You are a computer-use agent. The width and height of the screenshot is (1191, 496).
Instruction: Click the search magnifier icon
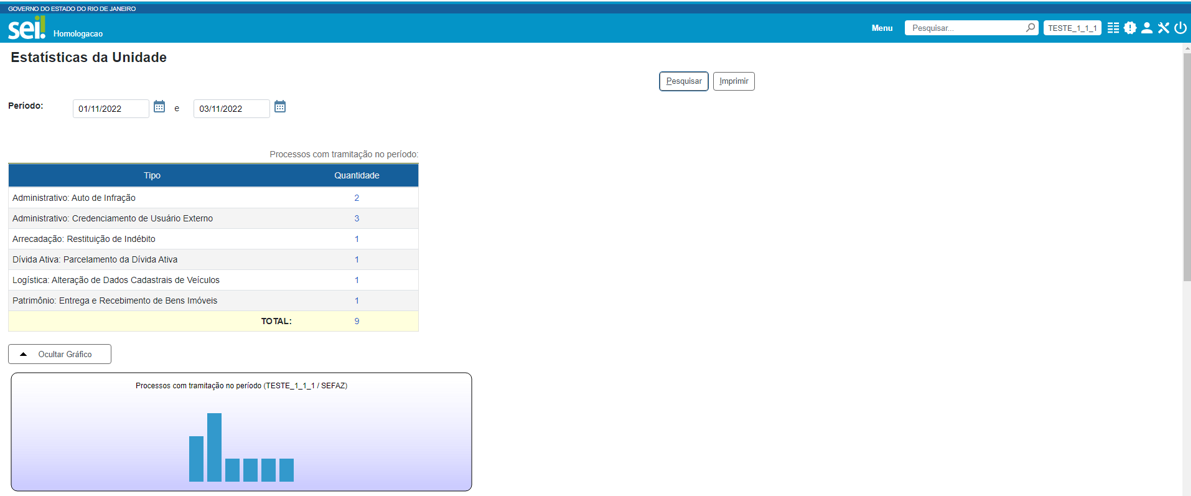[1030, 28]
